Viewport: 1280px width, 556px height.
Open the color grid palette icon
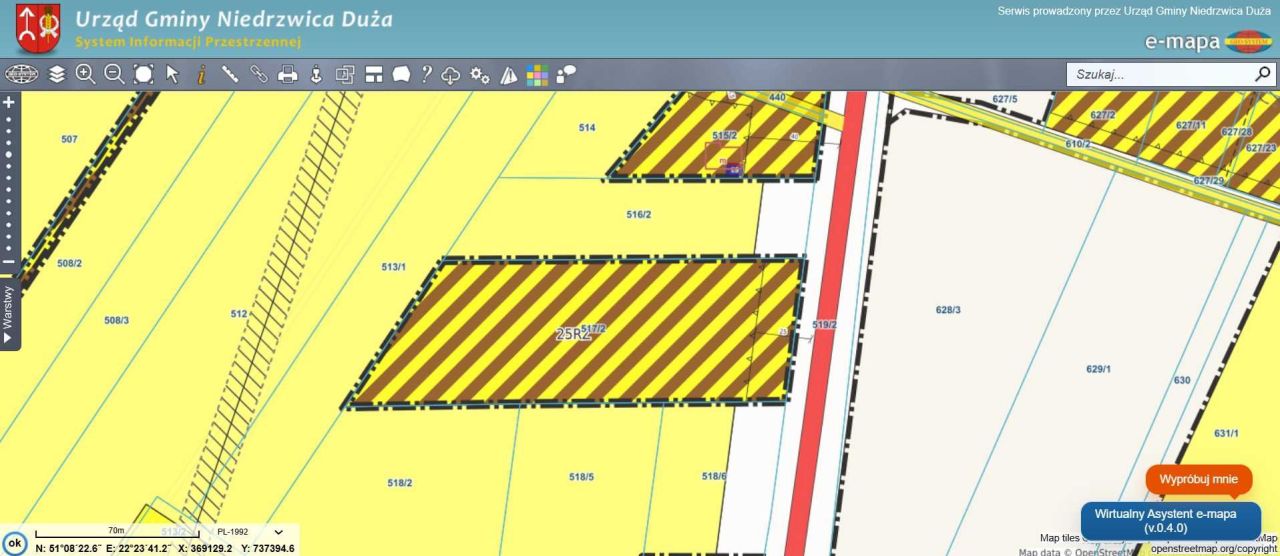(538, 74)
